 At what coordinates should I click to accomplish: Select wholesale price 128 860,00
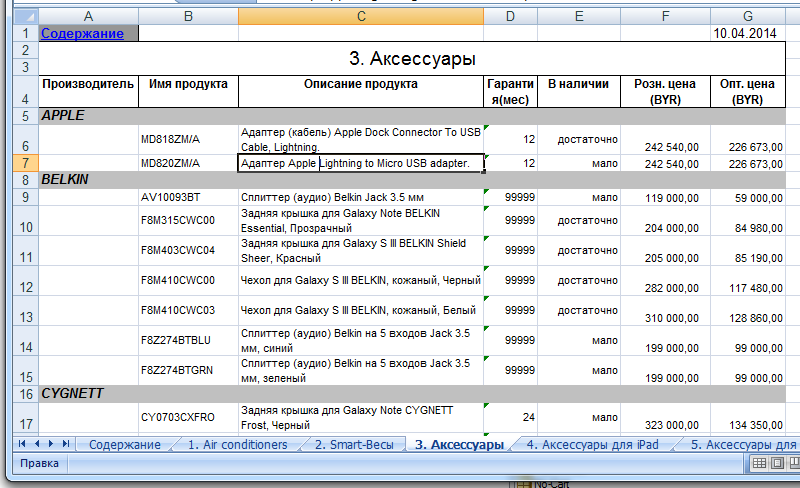click(748, 310)
